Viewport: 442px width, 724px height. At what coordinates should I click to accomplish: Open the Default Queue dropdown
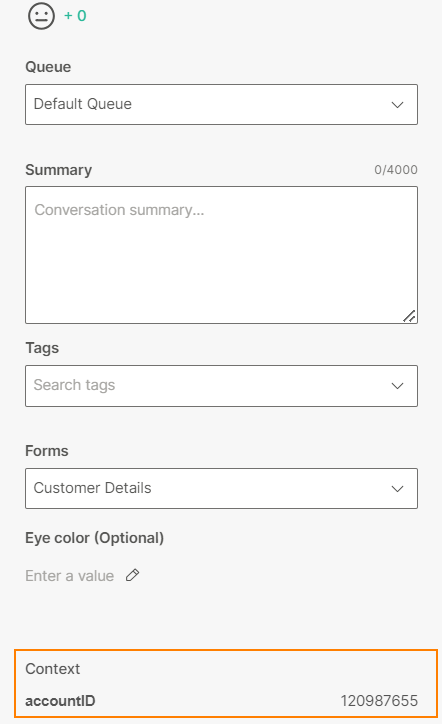point(222,104)
